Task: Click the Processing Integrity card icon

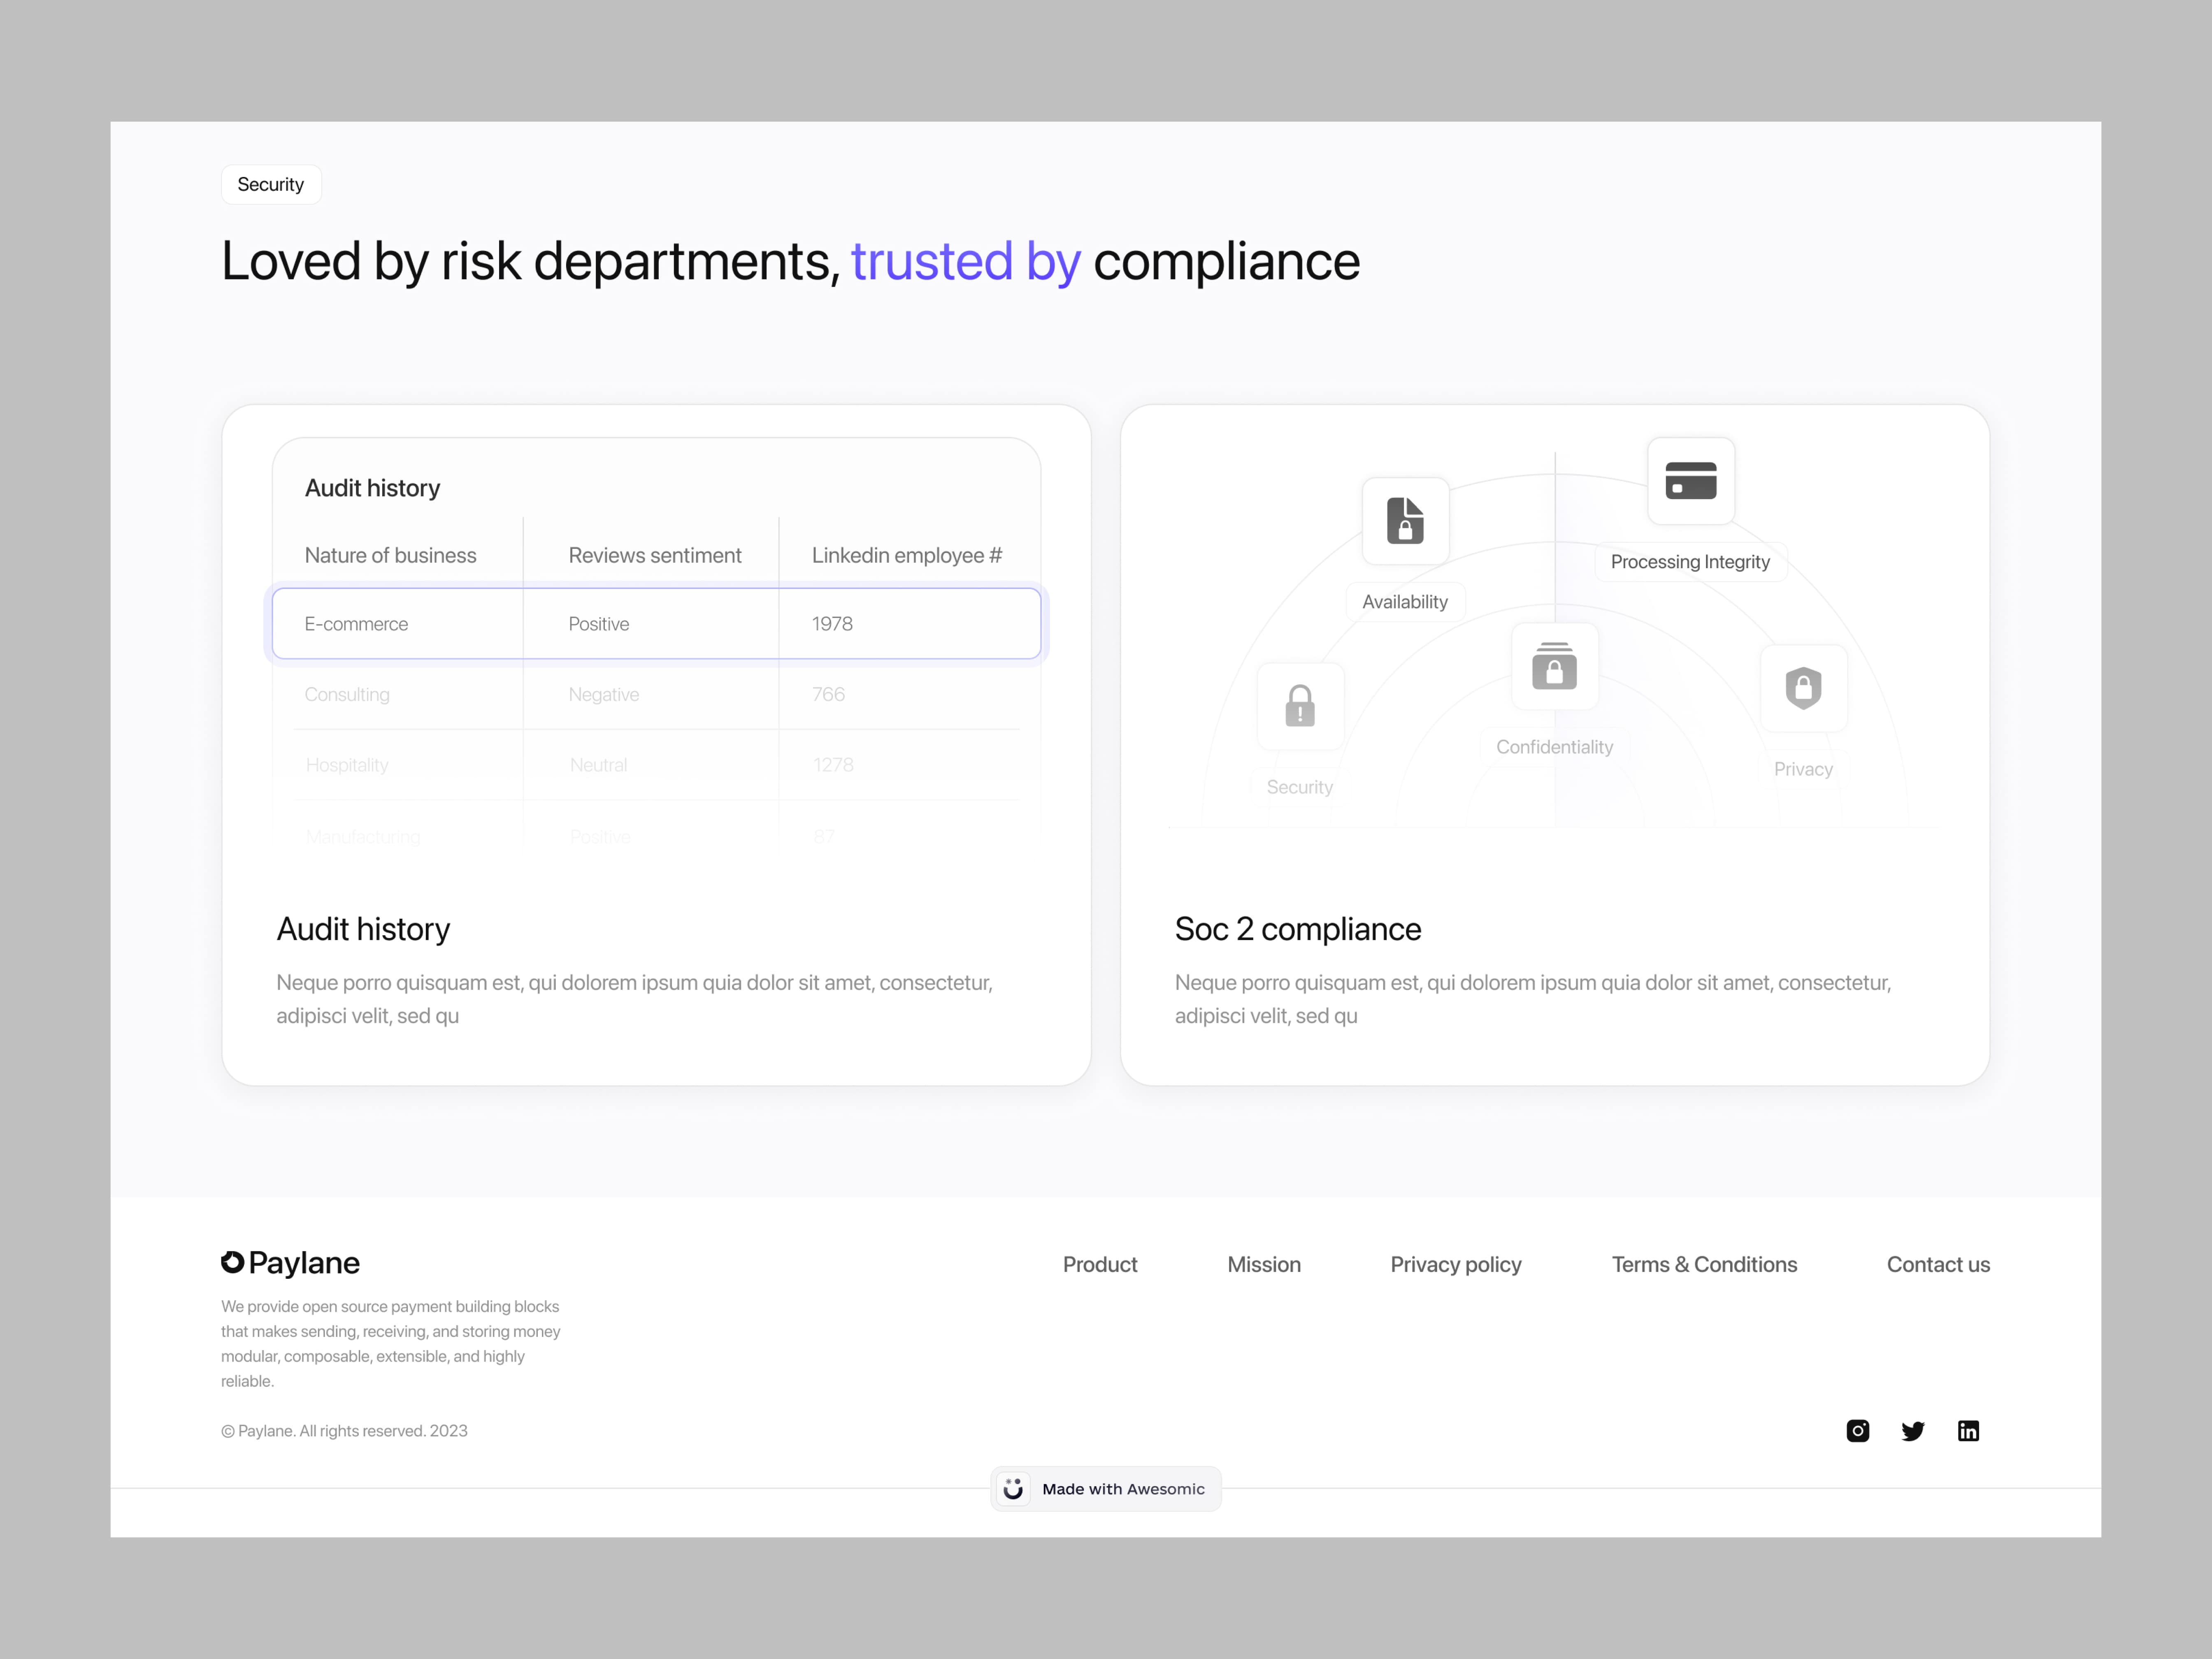Action: click(x=1691, y=481)
